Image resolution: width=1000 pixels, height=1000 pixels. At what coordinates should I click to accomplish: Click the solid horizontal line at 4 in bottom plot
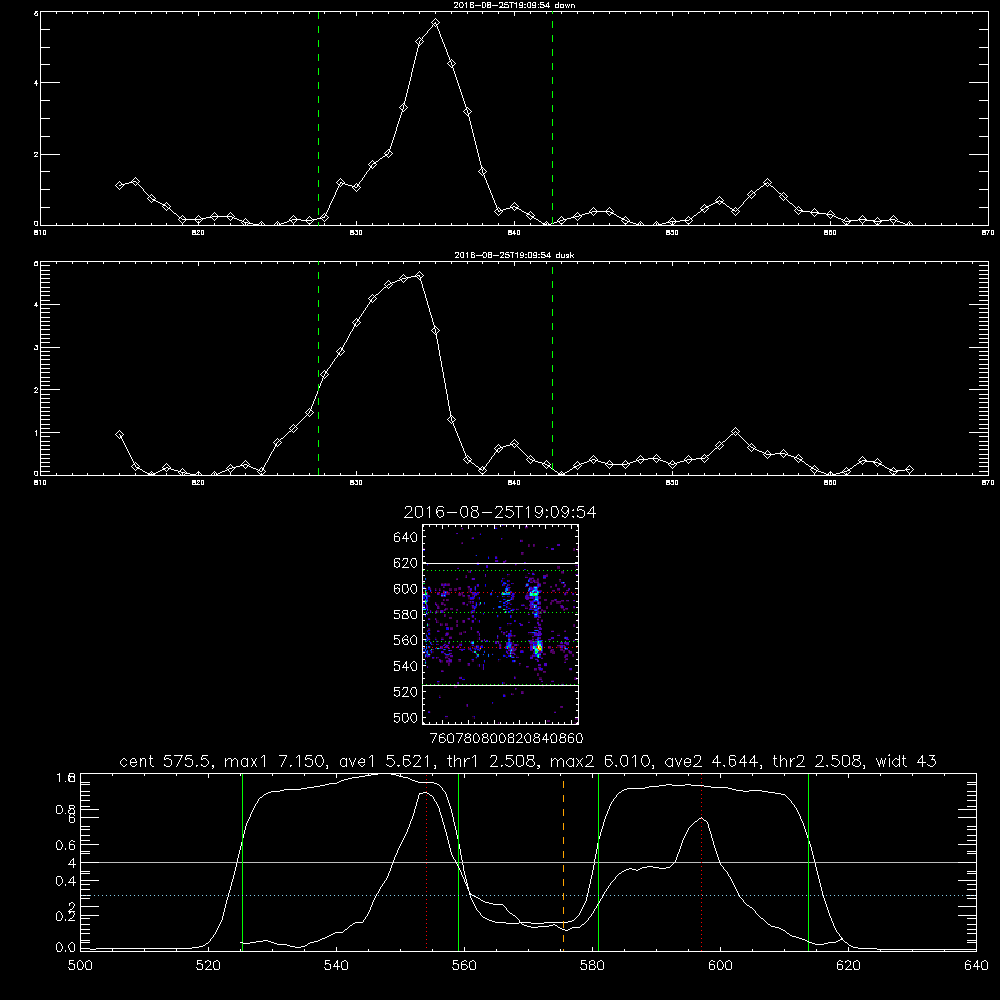(x=528, y=862)
